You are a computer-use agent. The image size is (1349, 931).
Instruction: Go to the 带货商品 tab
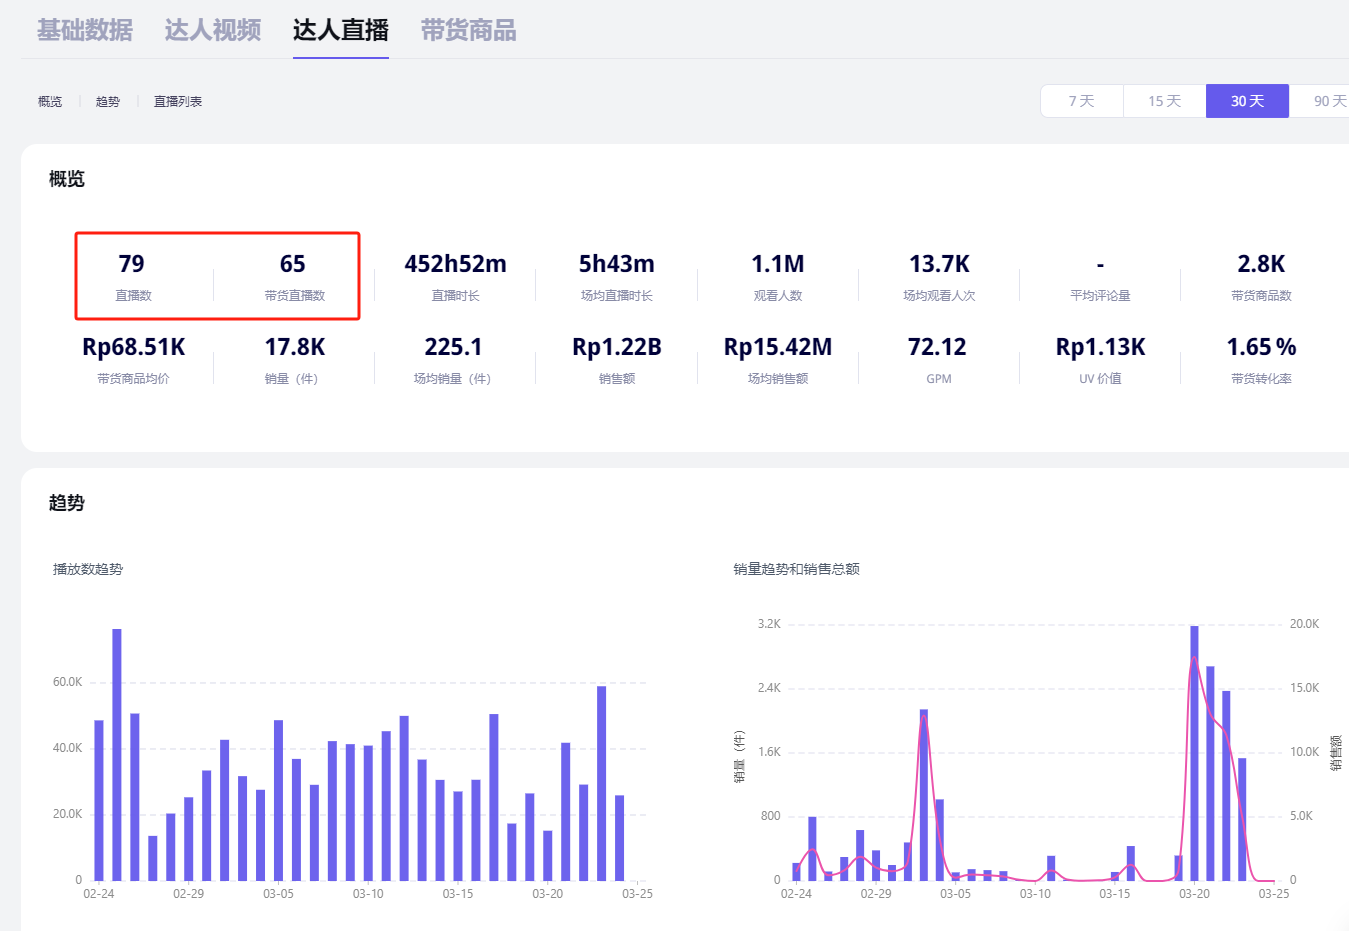(x=468, y=30)
